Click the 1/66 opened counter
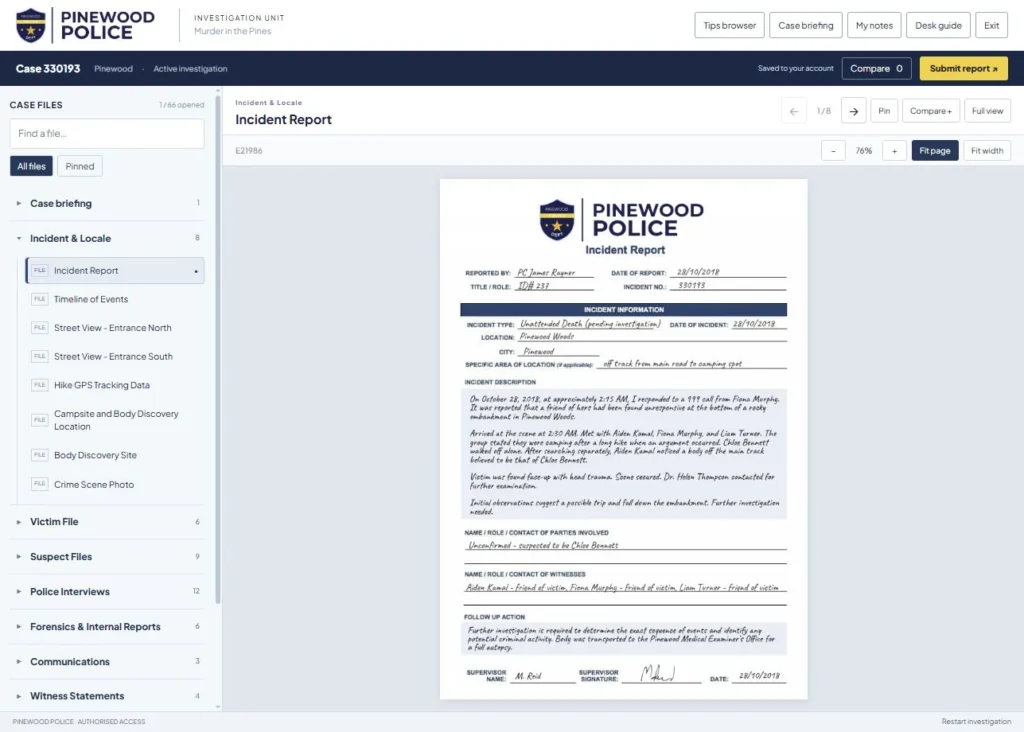The width and height of the screenshot is (1024, 732). tap(182, 105)
